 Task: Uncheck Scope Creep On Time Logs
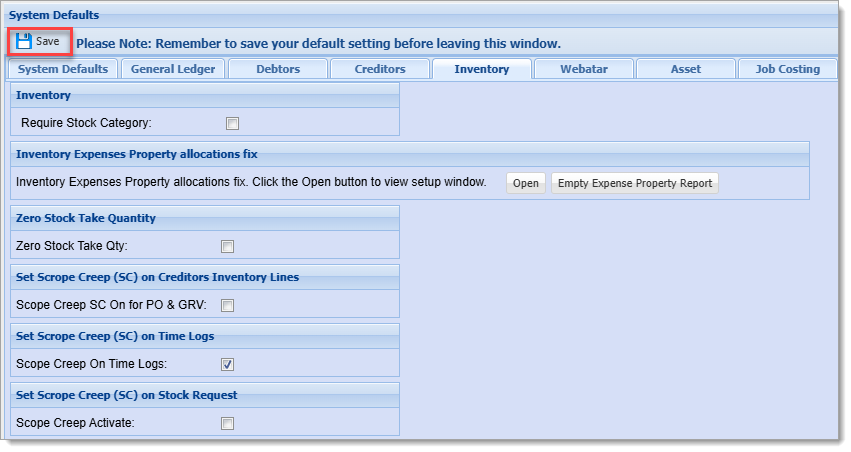click(x=227, y=365)
